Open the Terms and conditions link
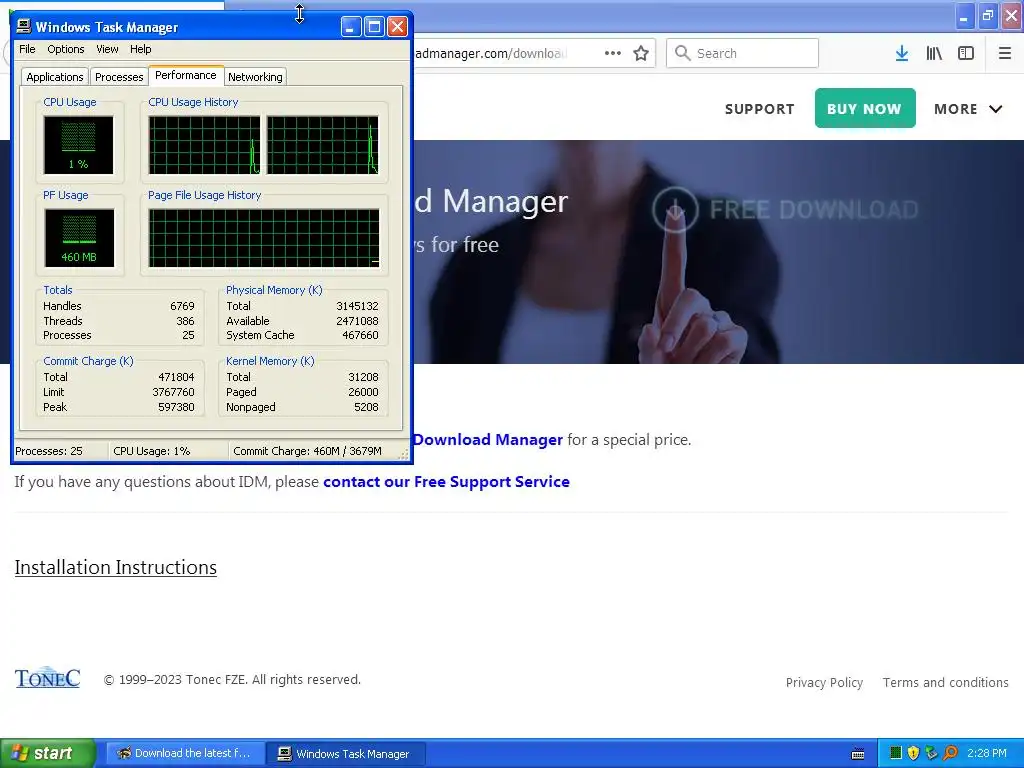This screenshot has width=1024, height=768. pos(946,682)
